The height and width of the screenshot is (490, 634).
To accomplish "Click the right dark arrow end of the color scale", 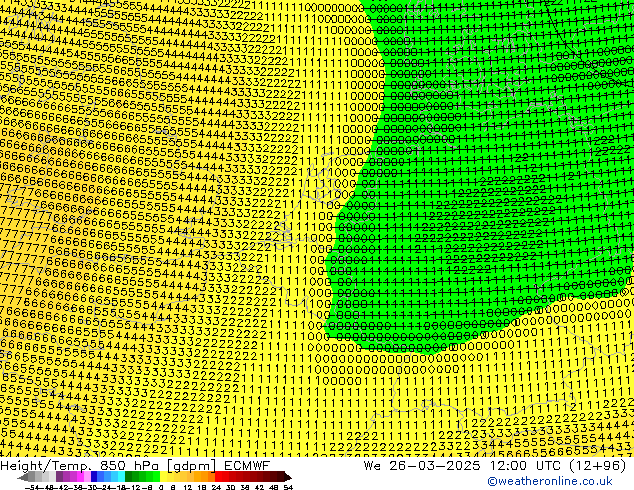I will point(288,477).
